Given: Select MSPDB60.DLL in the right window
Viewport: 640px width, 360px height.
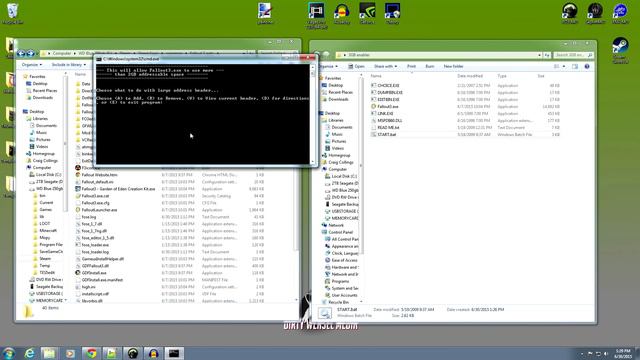Looking at the screenshot, I should click(x=389, y=120).
